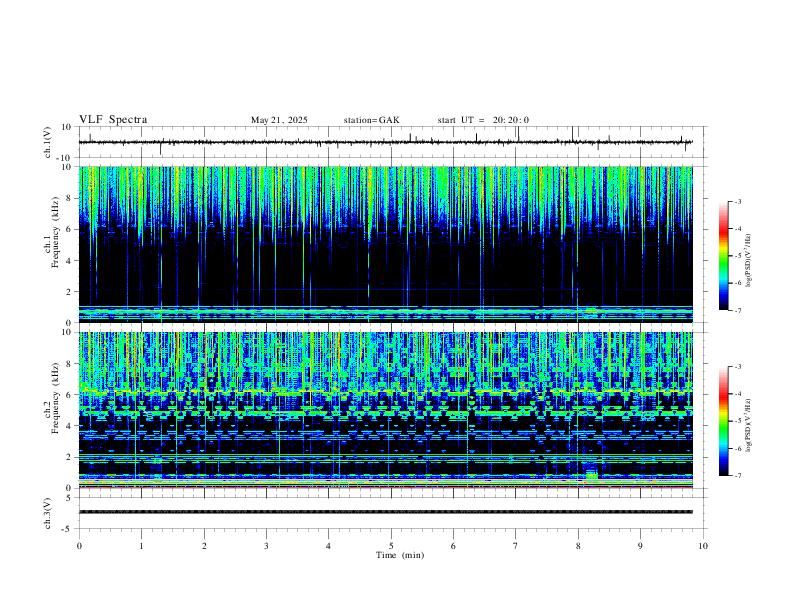The image size is (792, 612).
Task: Click the "10" tick label on time axis
Action: coord(703,546)
